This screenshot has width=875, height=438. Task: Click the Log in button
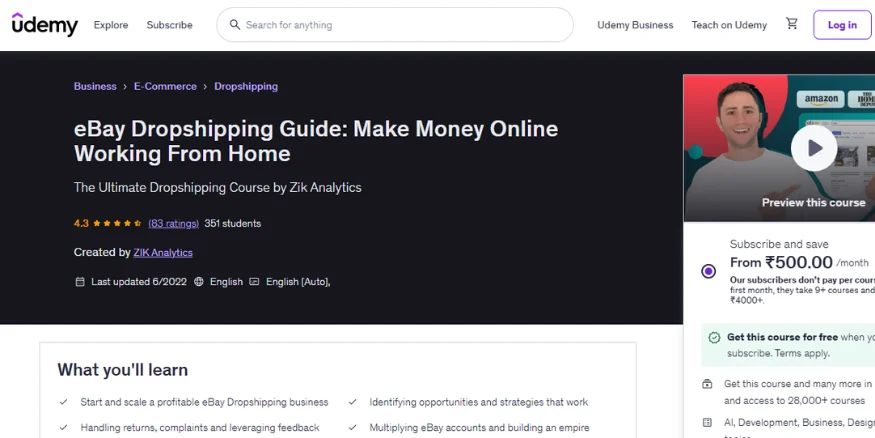point(842,25)
